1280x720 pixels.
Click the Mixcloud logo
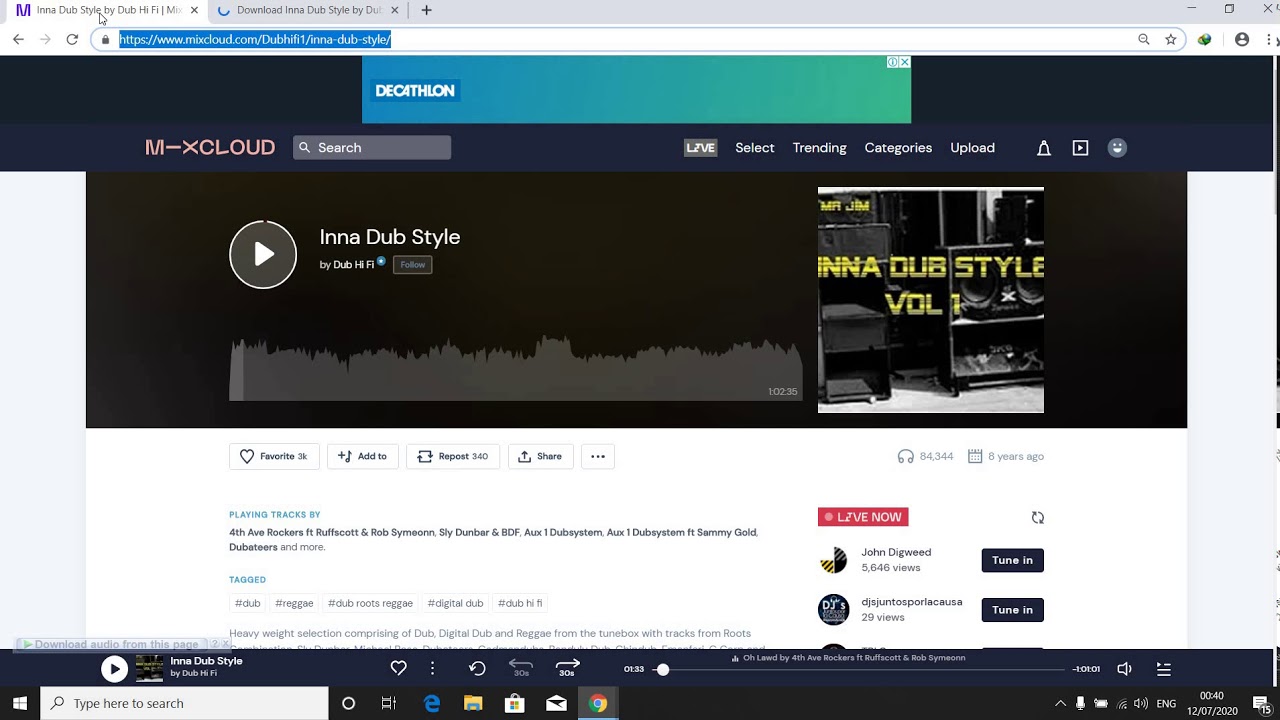pyautogui.click(x=210, y=147)
